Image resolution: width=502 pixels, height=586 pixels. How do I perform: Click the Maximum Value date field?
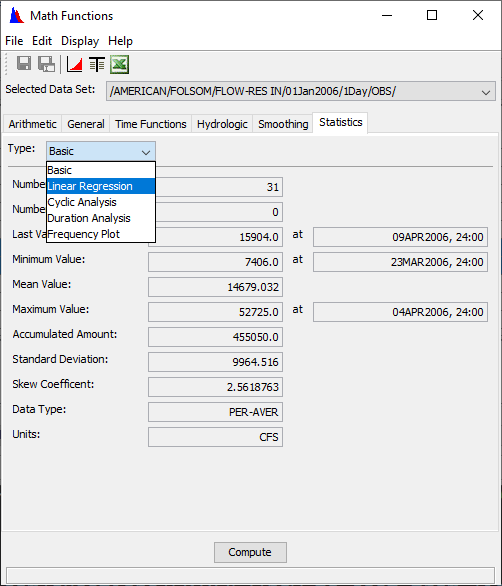tap(400, 312)
